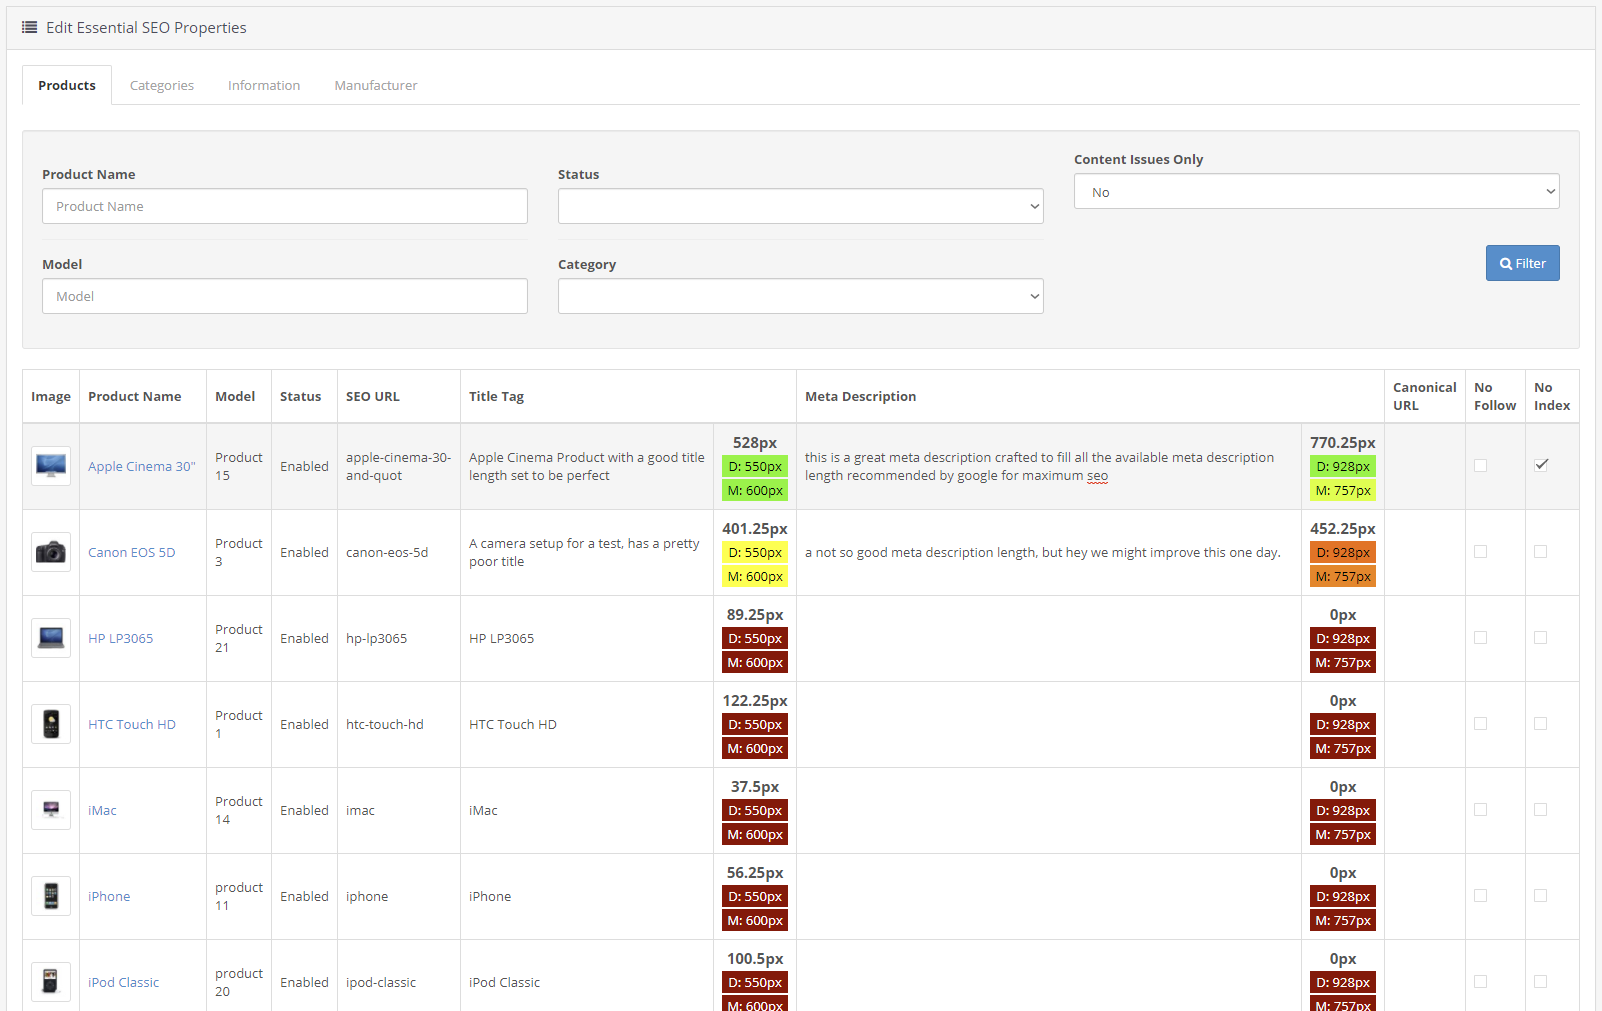Enable No Index for iMac row

[1540, 809]
